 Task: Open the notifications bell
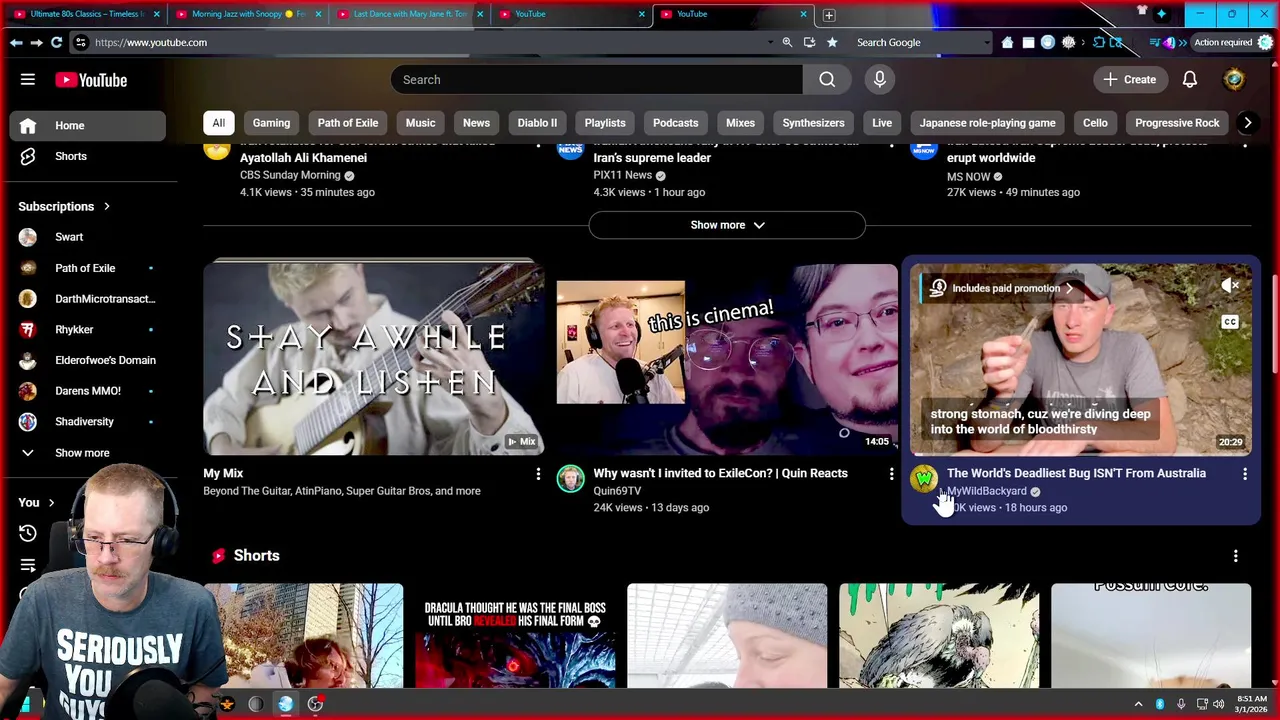(1190, 80)
